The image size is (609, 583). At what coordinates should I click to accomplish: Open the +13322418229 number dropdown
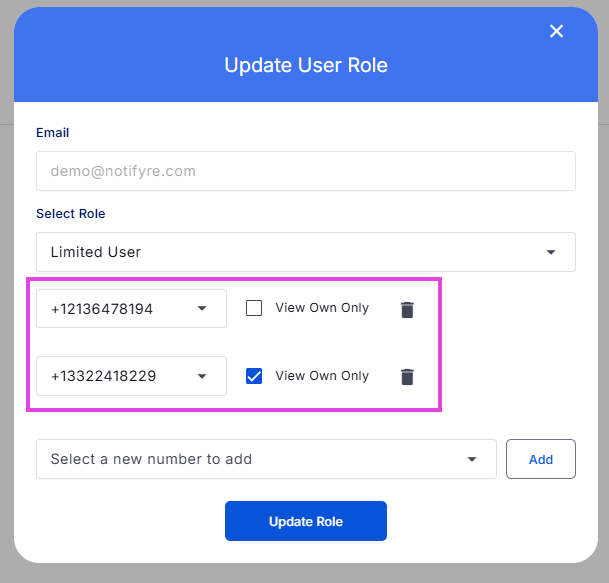(x=131, y=376)
